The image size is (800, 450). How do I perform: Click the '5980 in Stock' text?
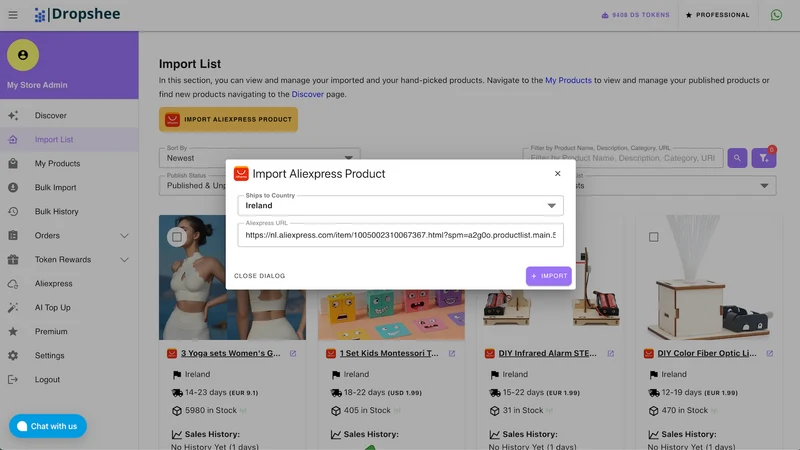(x=211, y=410)
